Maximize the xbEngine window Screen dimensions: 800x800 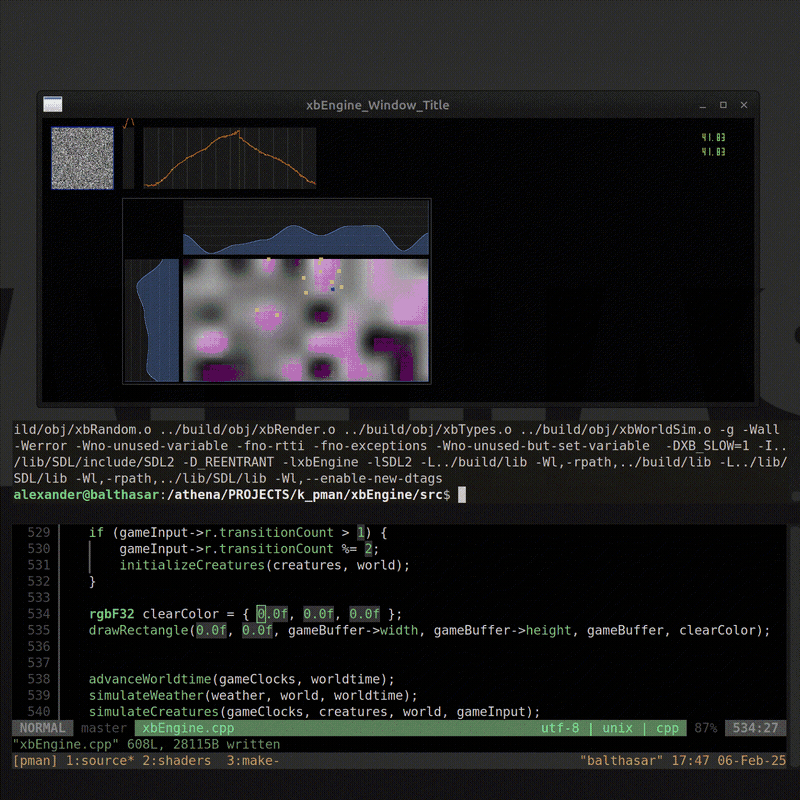tap(722, 105)
